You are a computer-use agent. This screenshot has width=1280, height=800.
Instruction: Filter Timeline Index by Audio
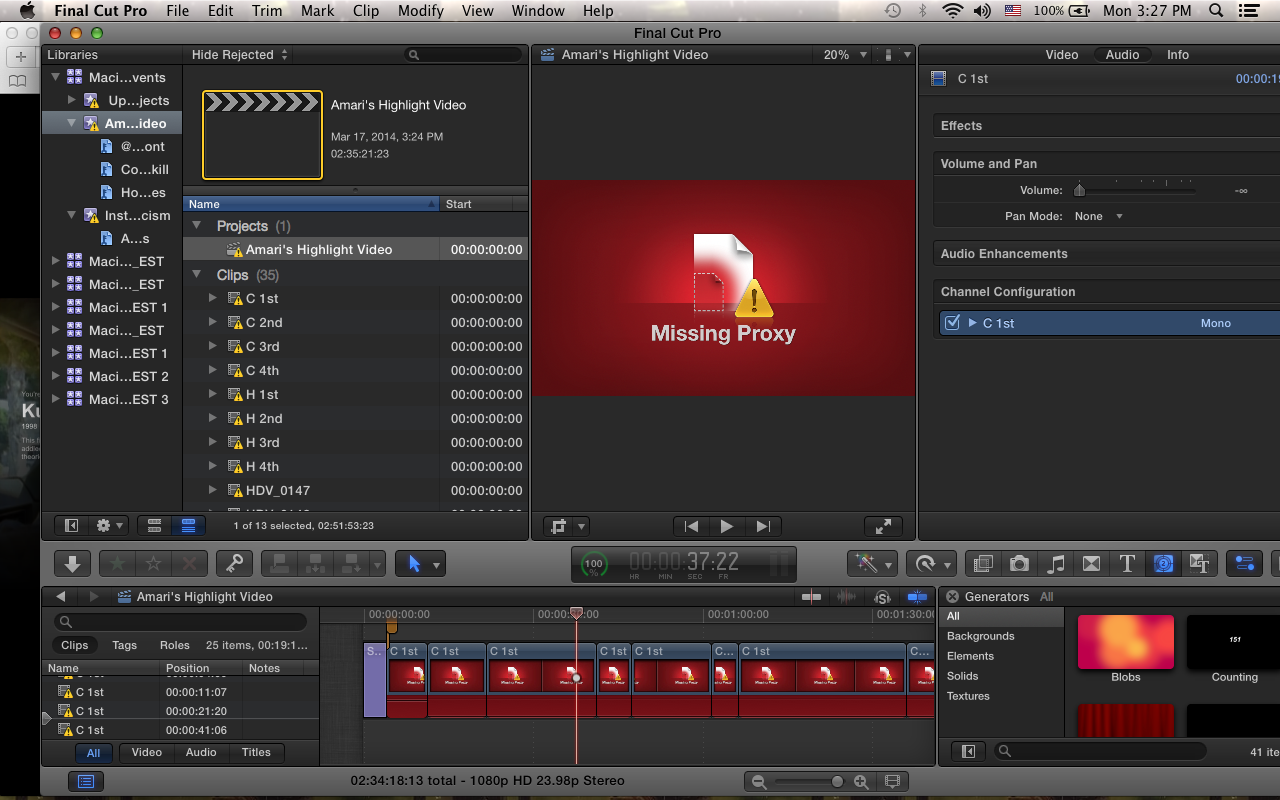click(201, 752)
